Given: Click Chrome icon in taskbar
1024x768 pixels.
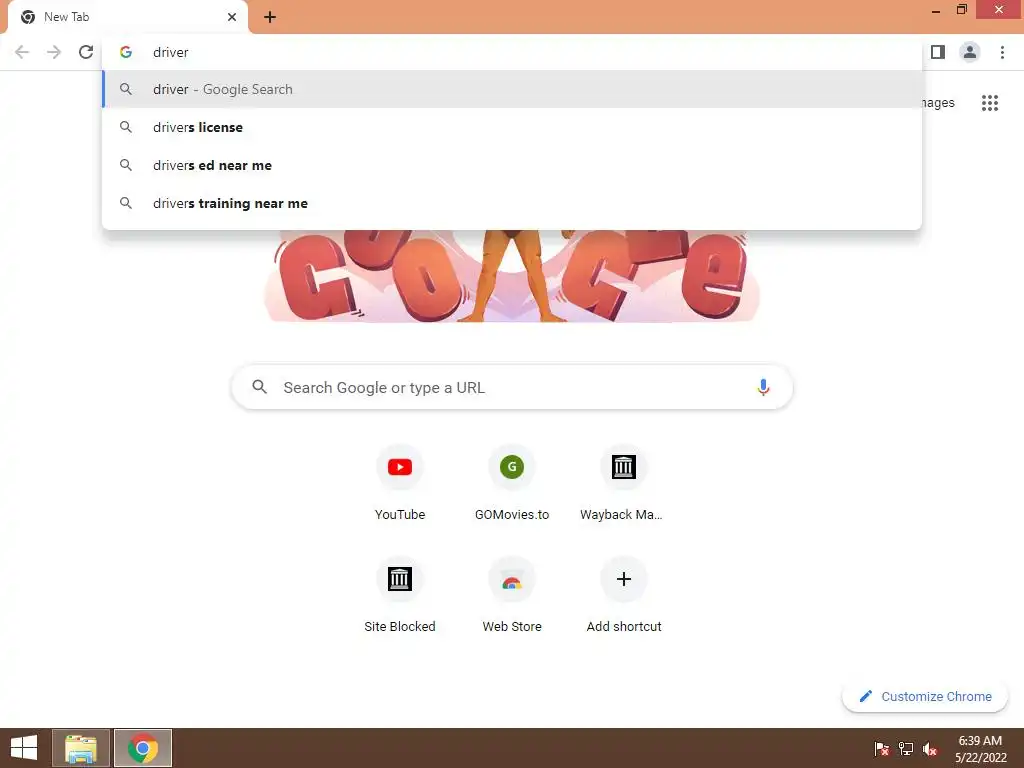Looking at the screenshot, I should [143, 748].
